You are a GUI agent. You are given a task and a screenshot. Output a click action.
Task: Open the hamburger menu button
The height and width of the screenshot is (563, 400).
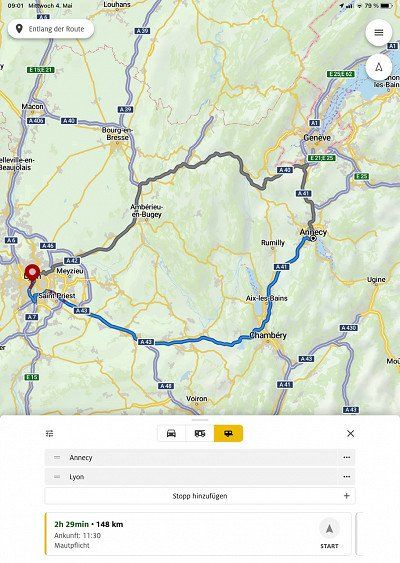(379, 33)
